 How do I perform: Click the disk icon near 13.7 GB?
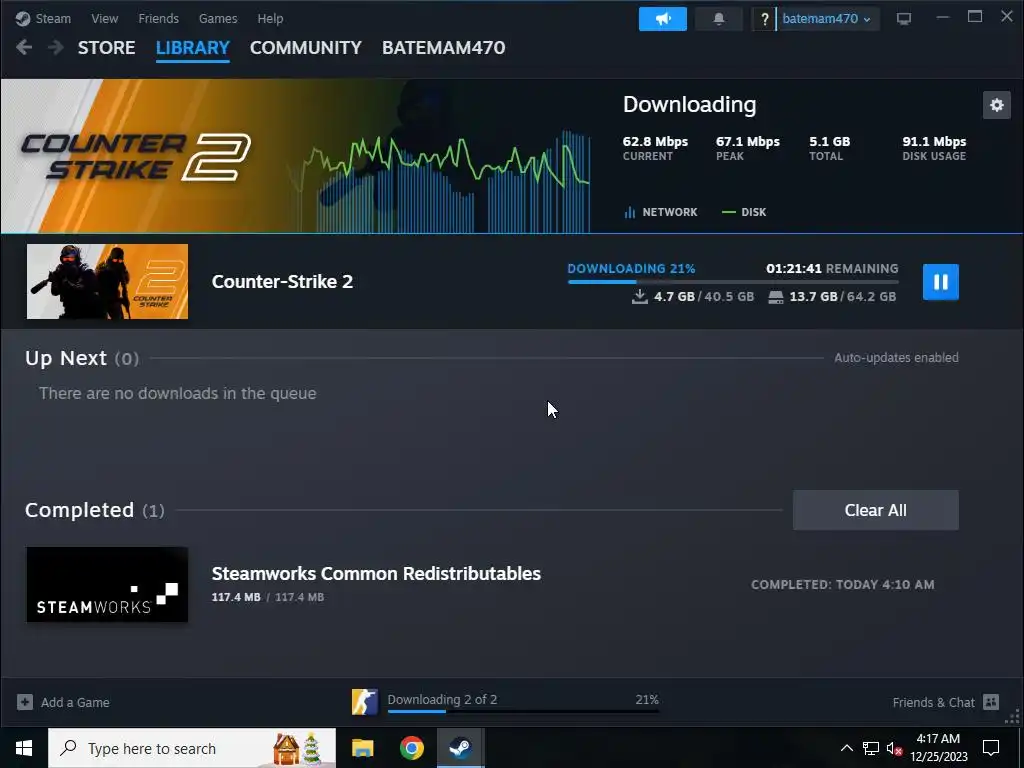(x=776, y=297)
